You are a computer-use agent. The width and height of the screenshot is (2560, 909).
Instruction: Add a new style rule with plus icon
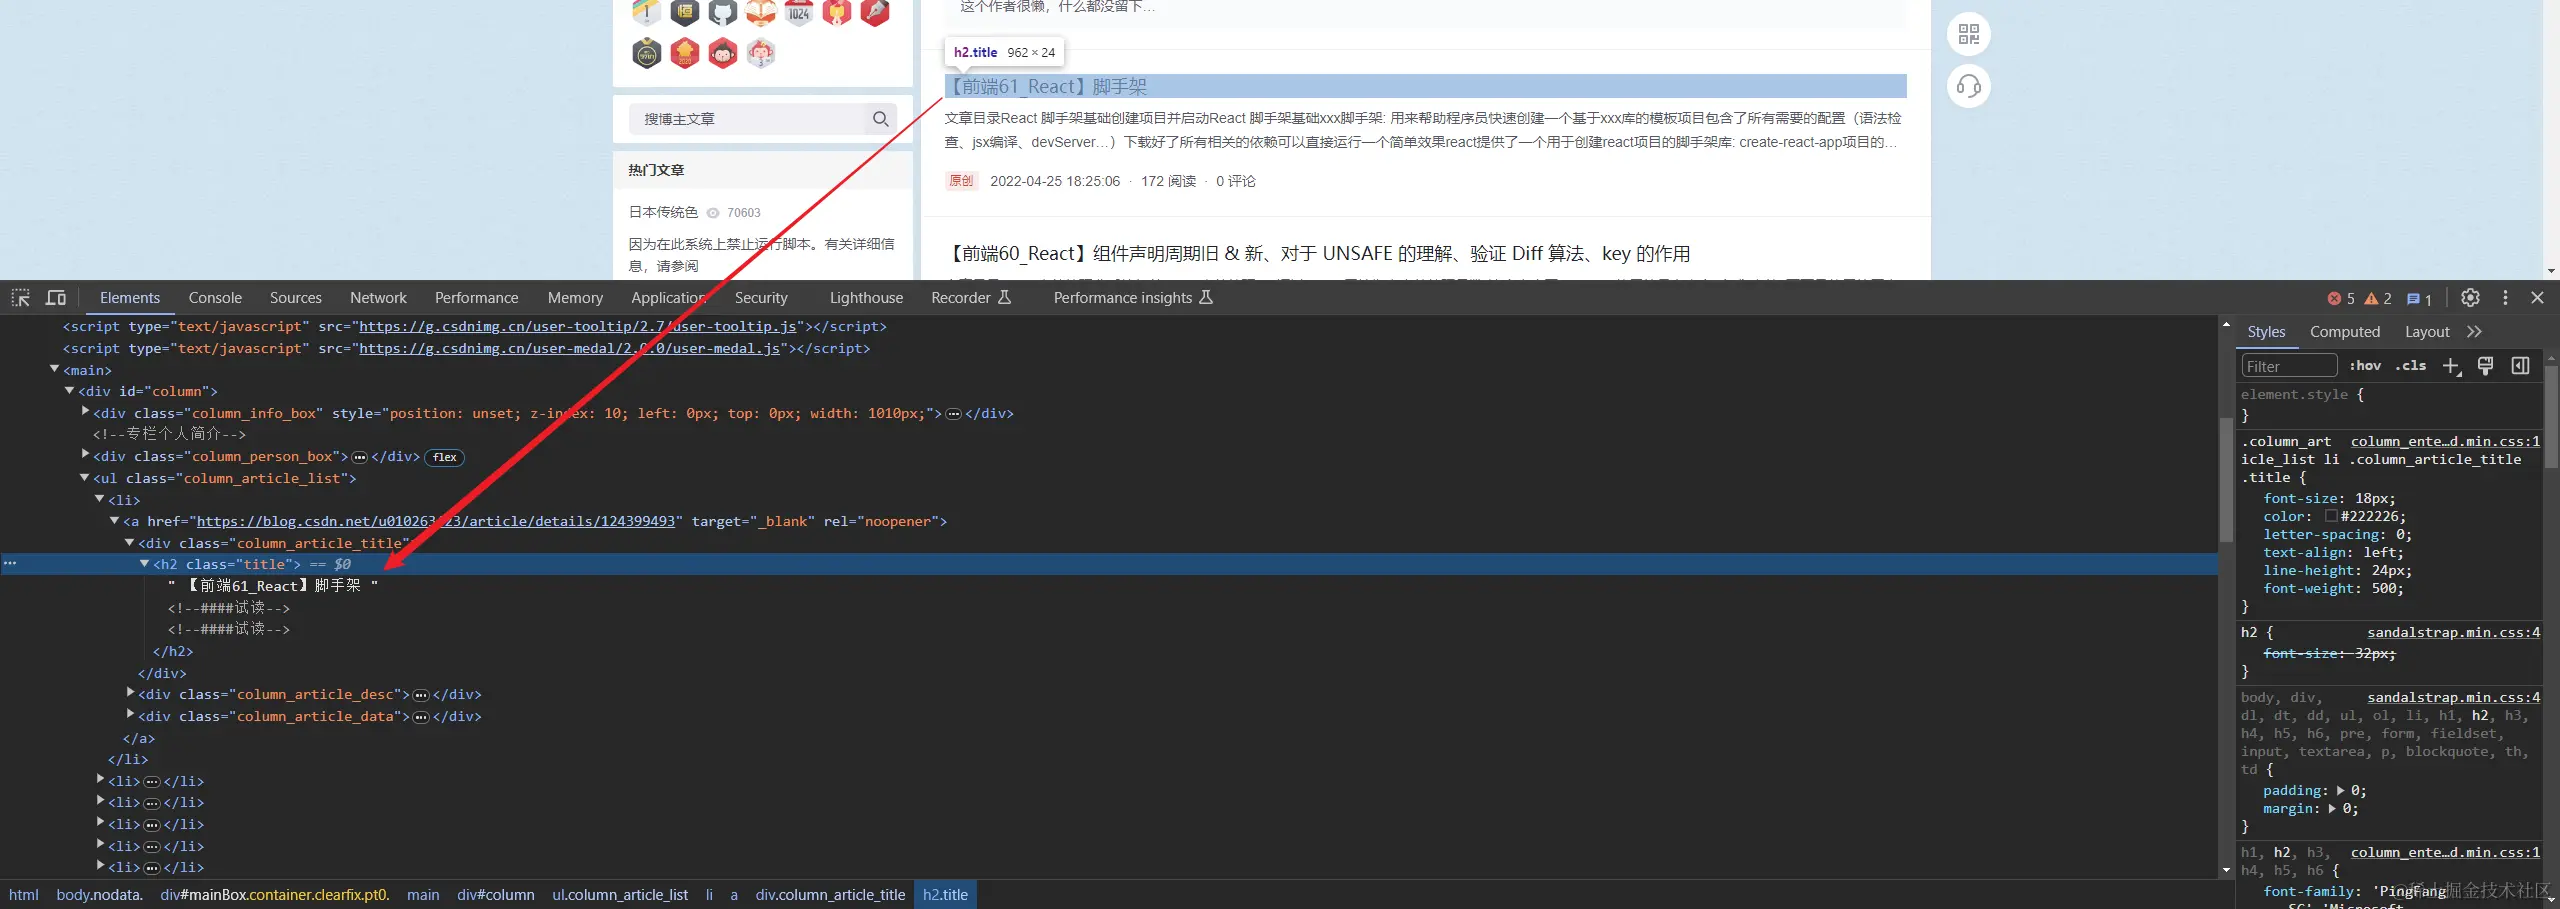[2451, 366]
